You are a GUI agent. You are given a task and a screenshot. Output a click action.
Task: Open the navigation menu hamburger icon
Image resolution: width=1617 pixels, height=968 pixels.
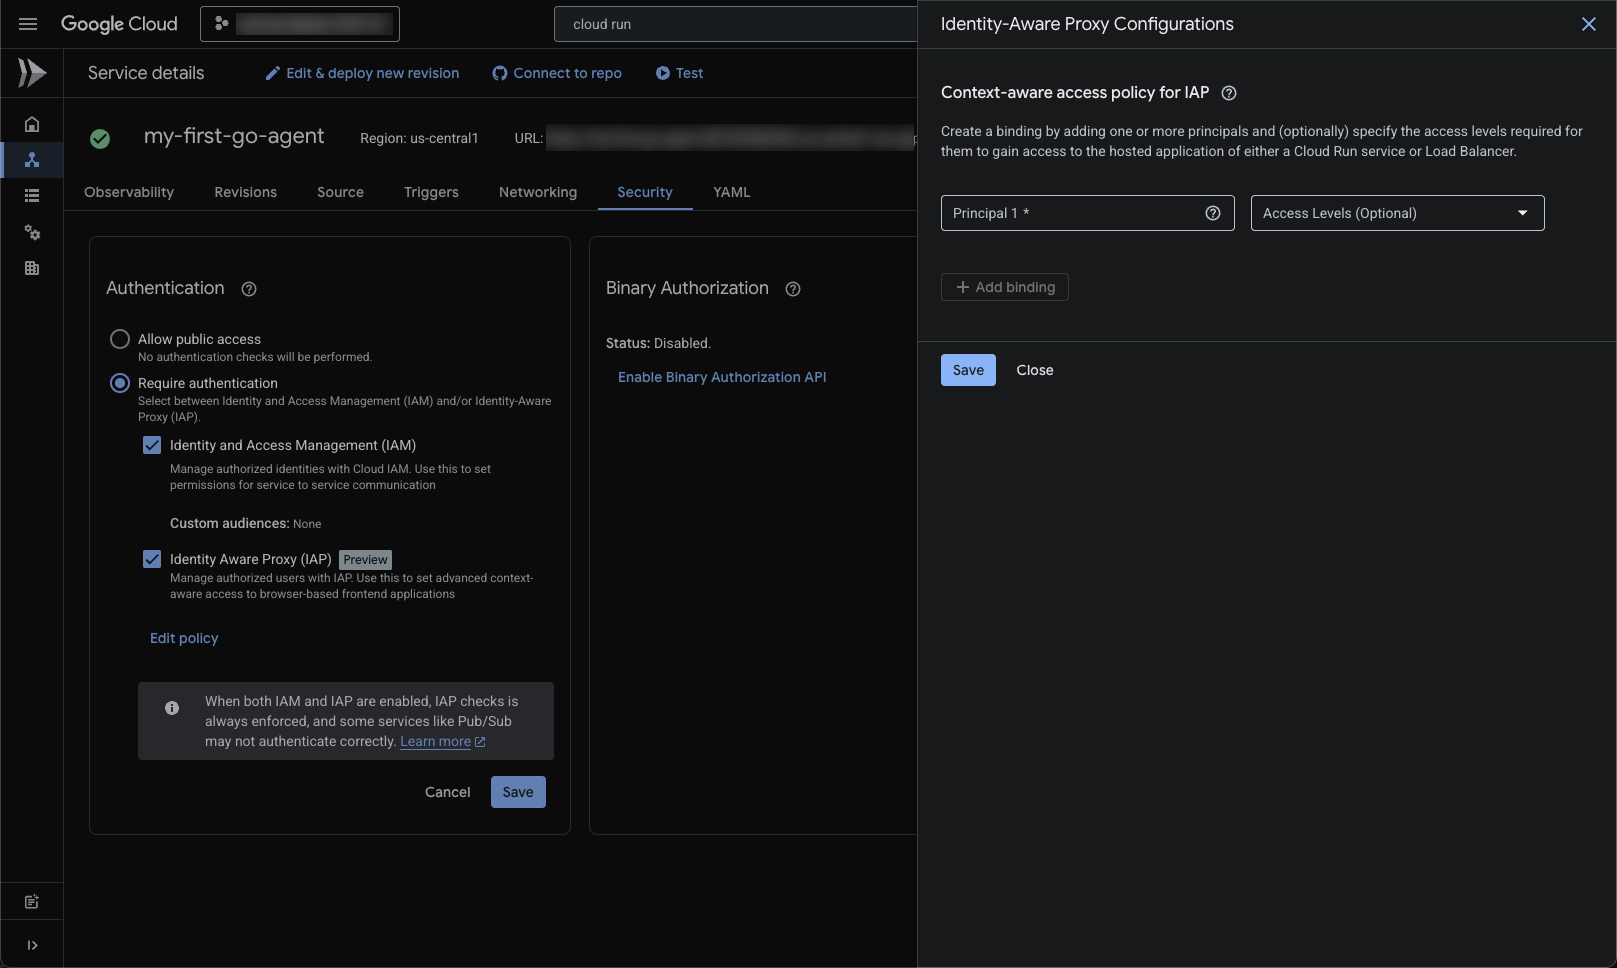pyautogui.click(x=27, y=23)
